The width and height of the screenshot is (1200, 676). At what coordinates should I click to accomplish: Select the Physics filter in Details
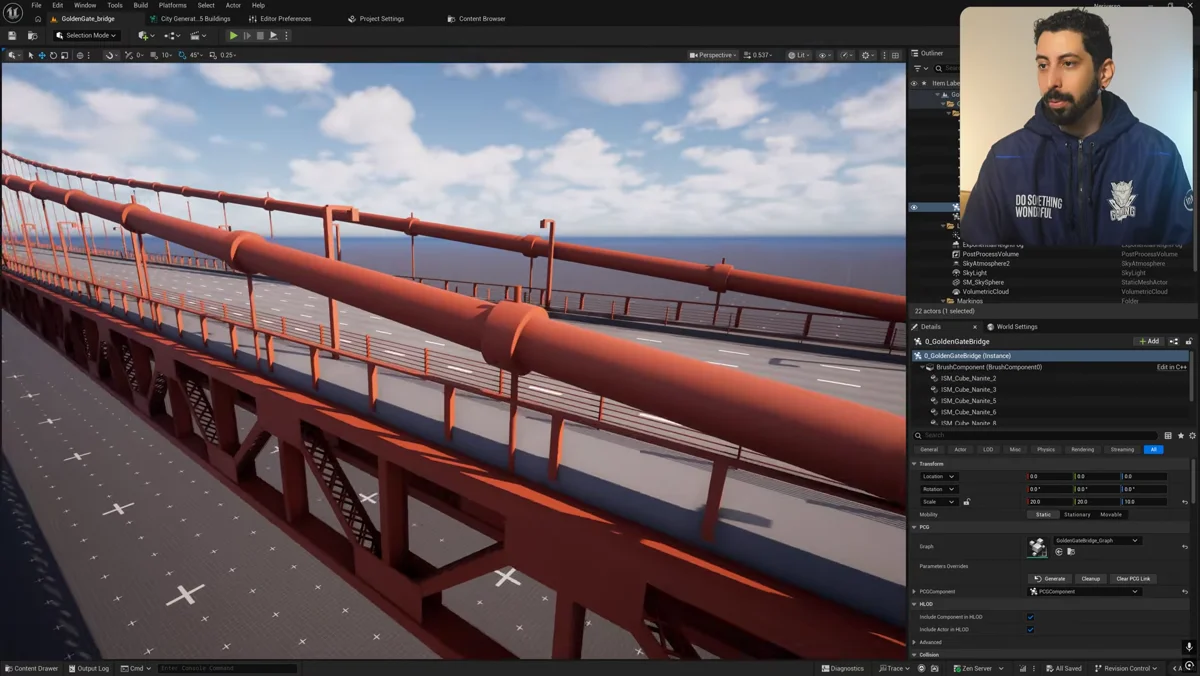tap(1046, 450)
